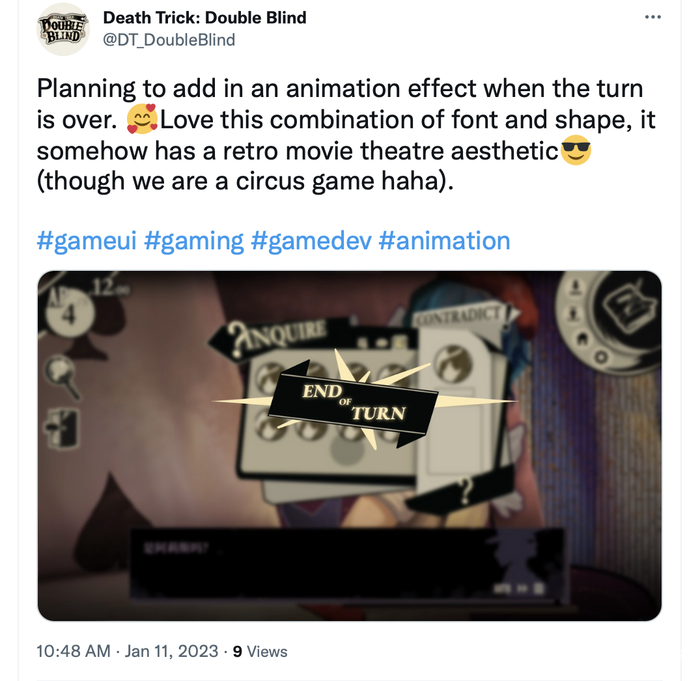Open the #animation hashtag
This screenshot has height=681, width=700.
pos(444,241)
